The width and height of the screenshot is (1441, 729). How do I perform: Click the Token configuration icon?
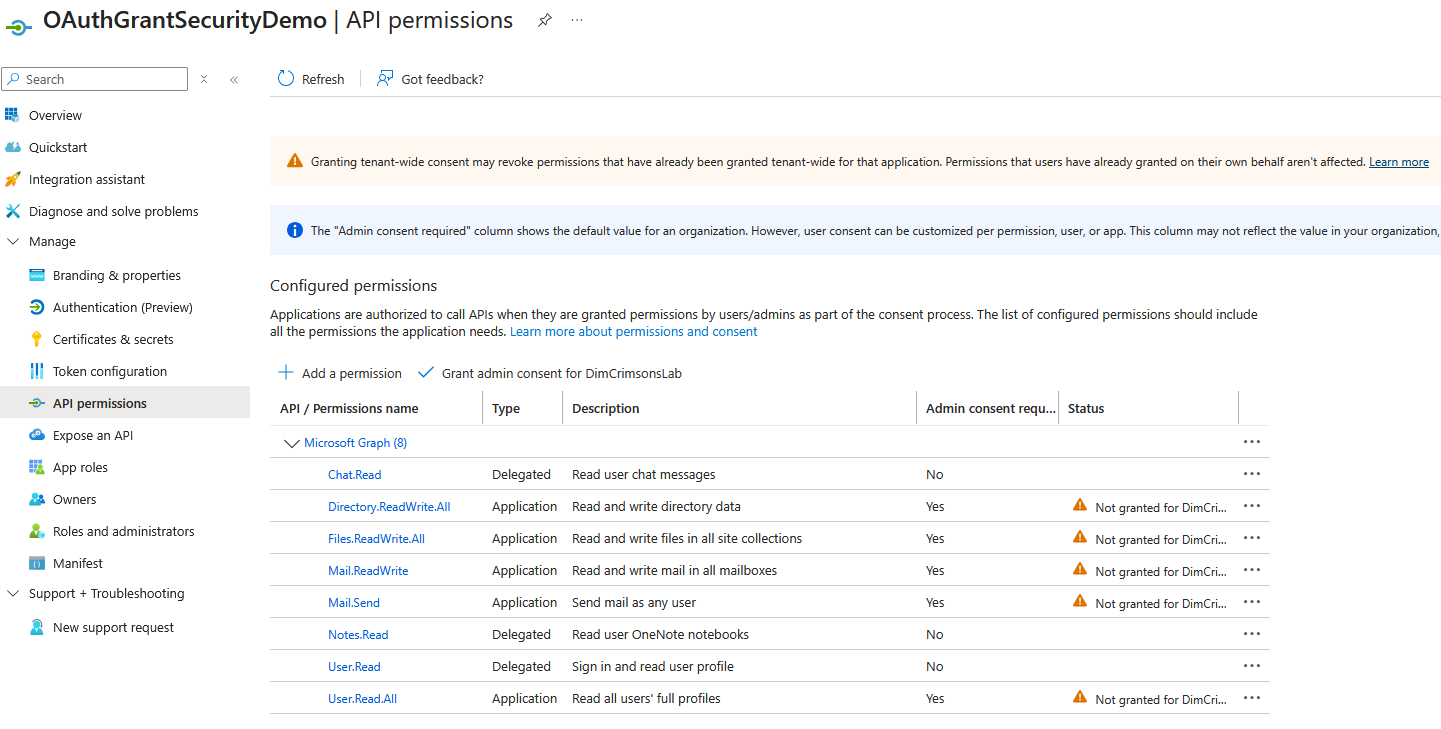tap(37, 371)
